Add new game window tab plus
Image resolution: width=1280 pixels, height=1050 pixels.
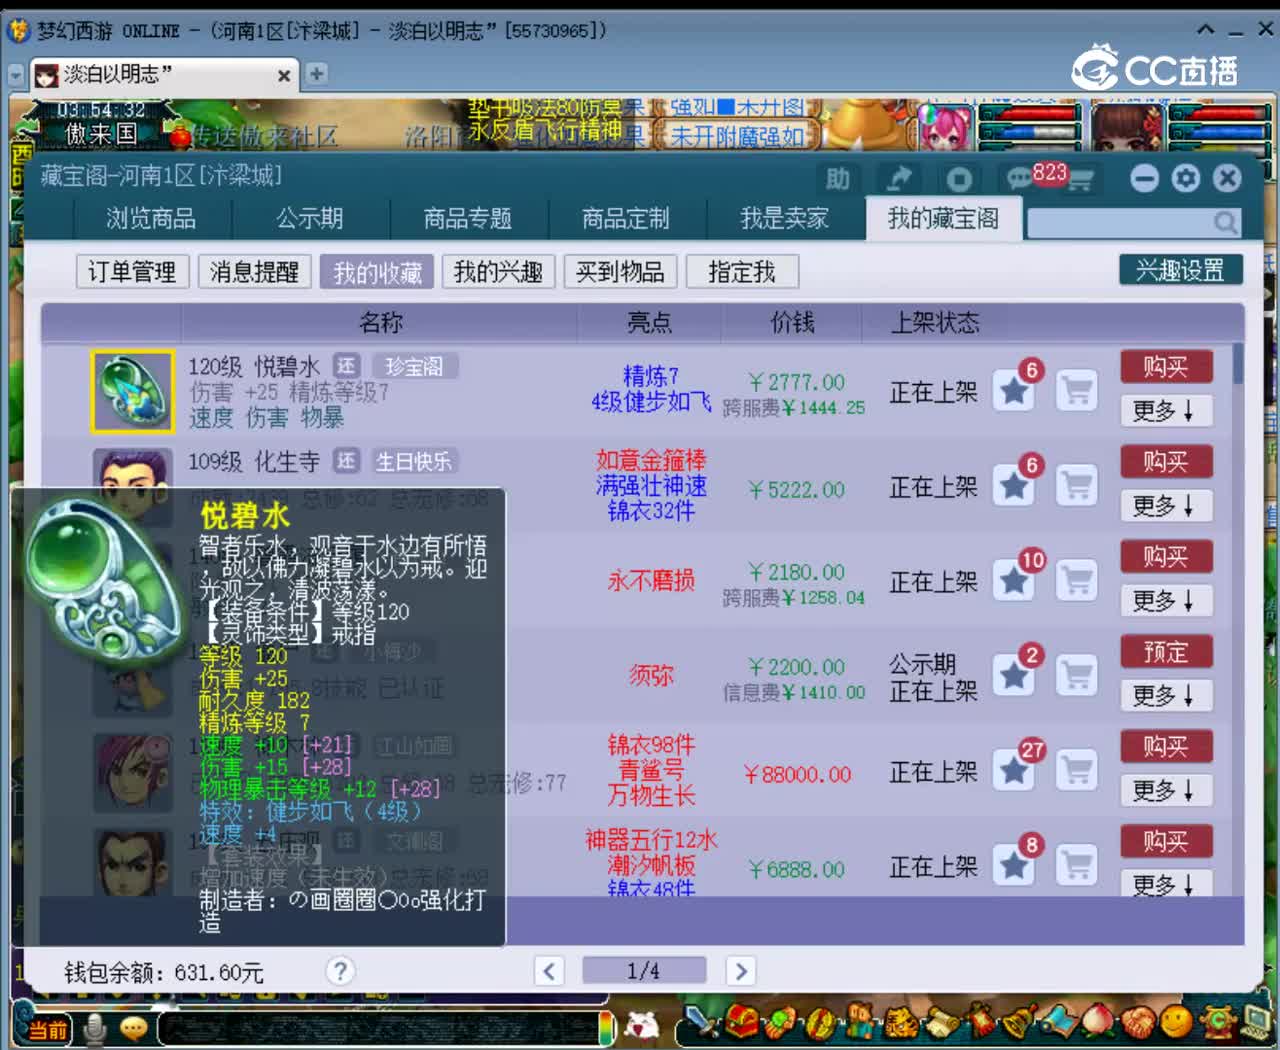point(316,74)
